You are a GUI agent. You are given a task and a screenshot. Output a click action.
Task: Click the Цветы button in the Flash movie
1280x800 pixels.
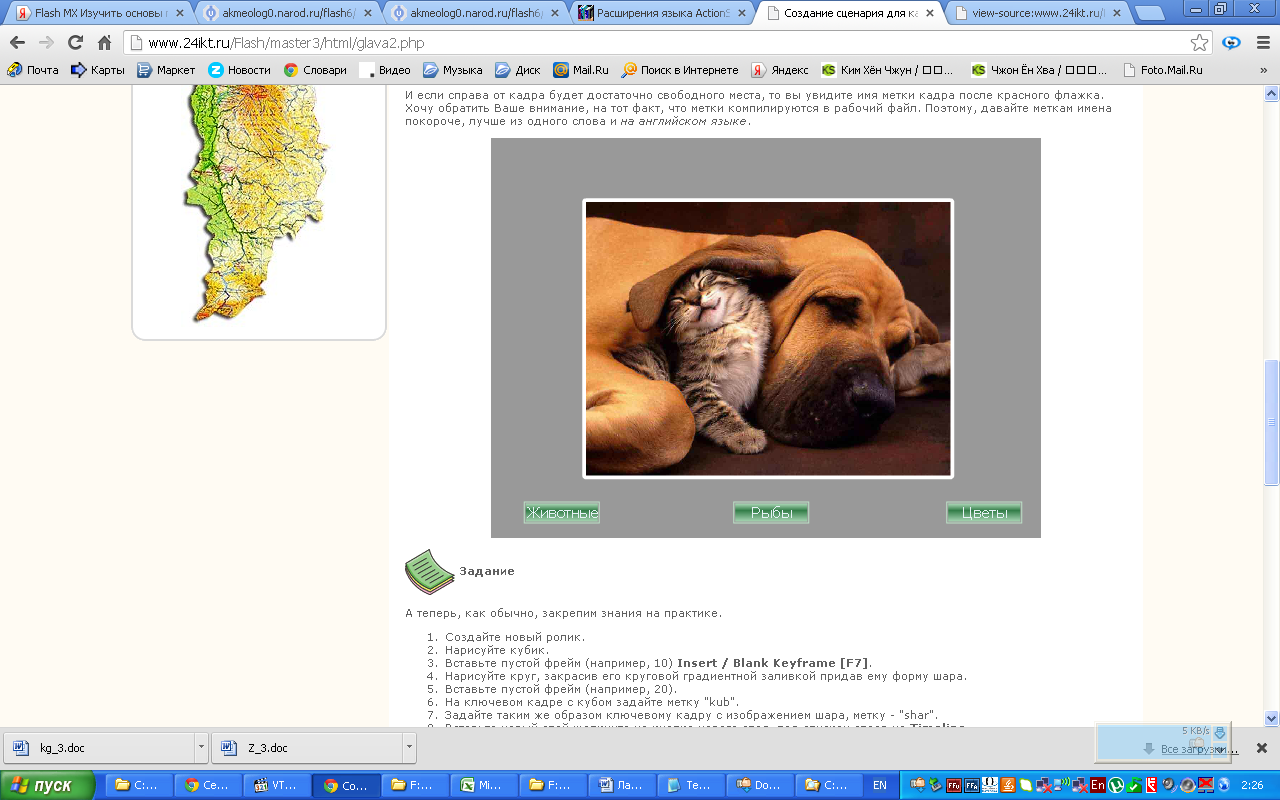[984, 513]
